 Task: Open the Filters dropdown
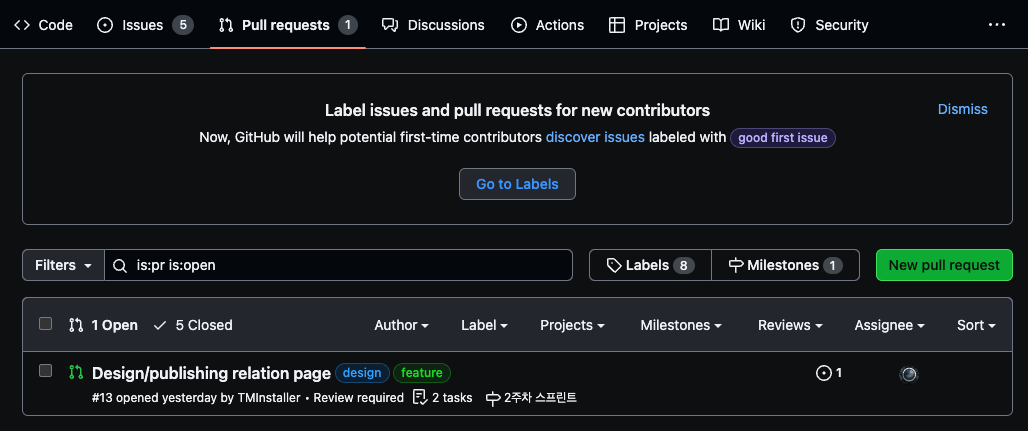(x=64, y=265)
